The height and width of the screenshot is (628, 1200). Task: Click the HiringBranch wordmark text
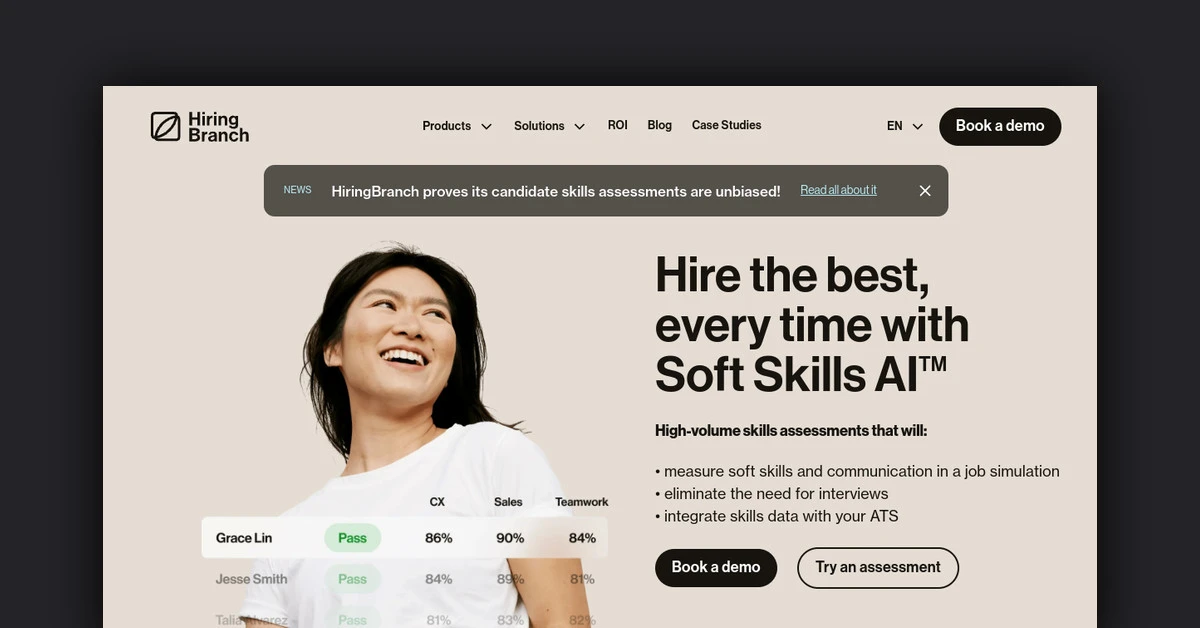[x=218, y=127]
